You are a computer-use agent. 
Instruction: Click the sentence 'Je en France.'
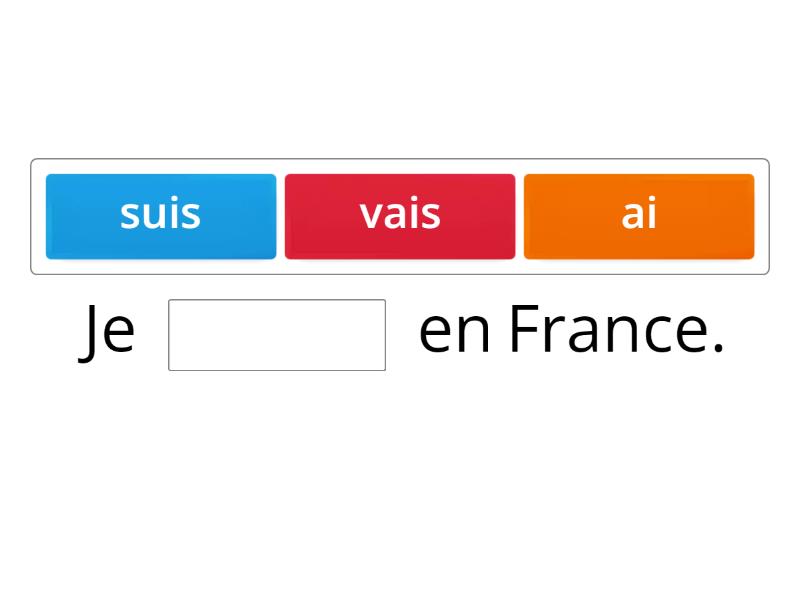(x=400, y=330)
